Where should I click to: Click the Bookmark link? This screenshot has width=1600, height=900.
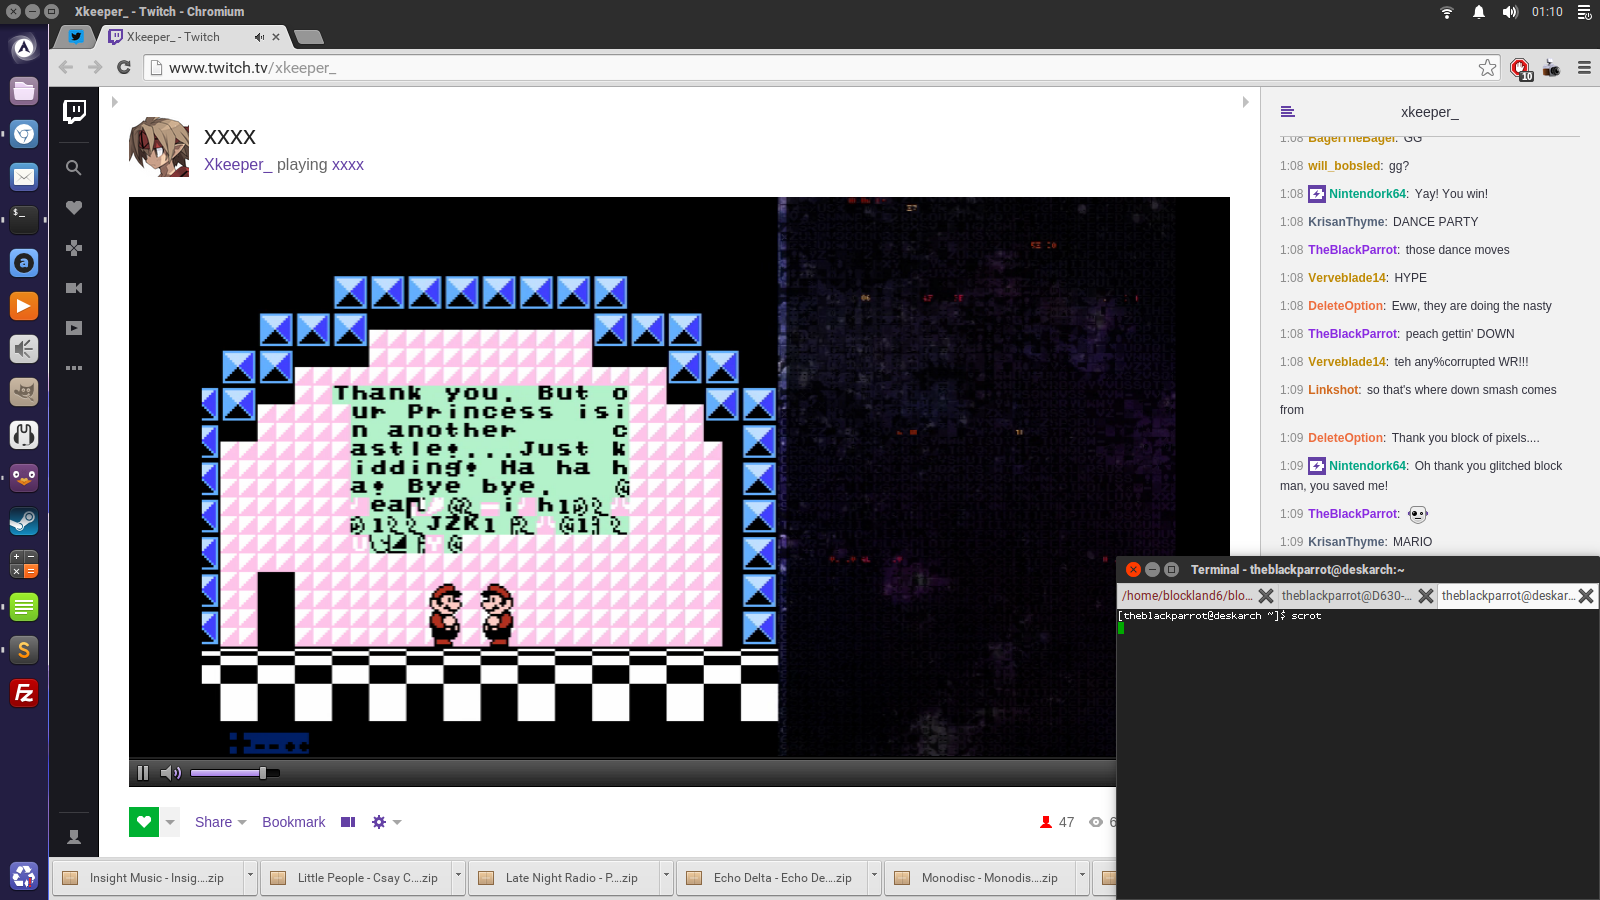click(294, 822)
